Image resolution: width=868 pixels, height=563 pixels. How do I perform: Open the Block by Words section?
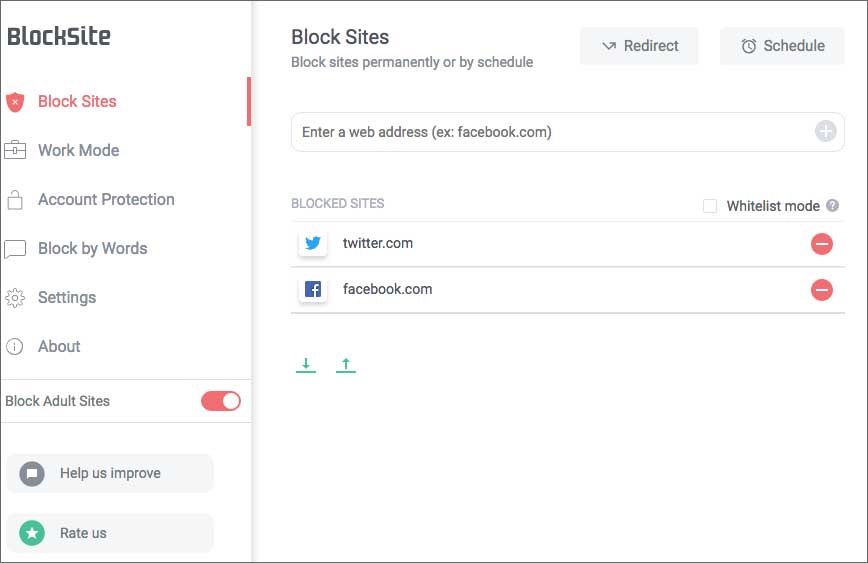pyautogui.click(x=92, y=249)
